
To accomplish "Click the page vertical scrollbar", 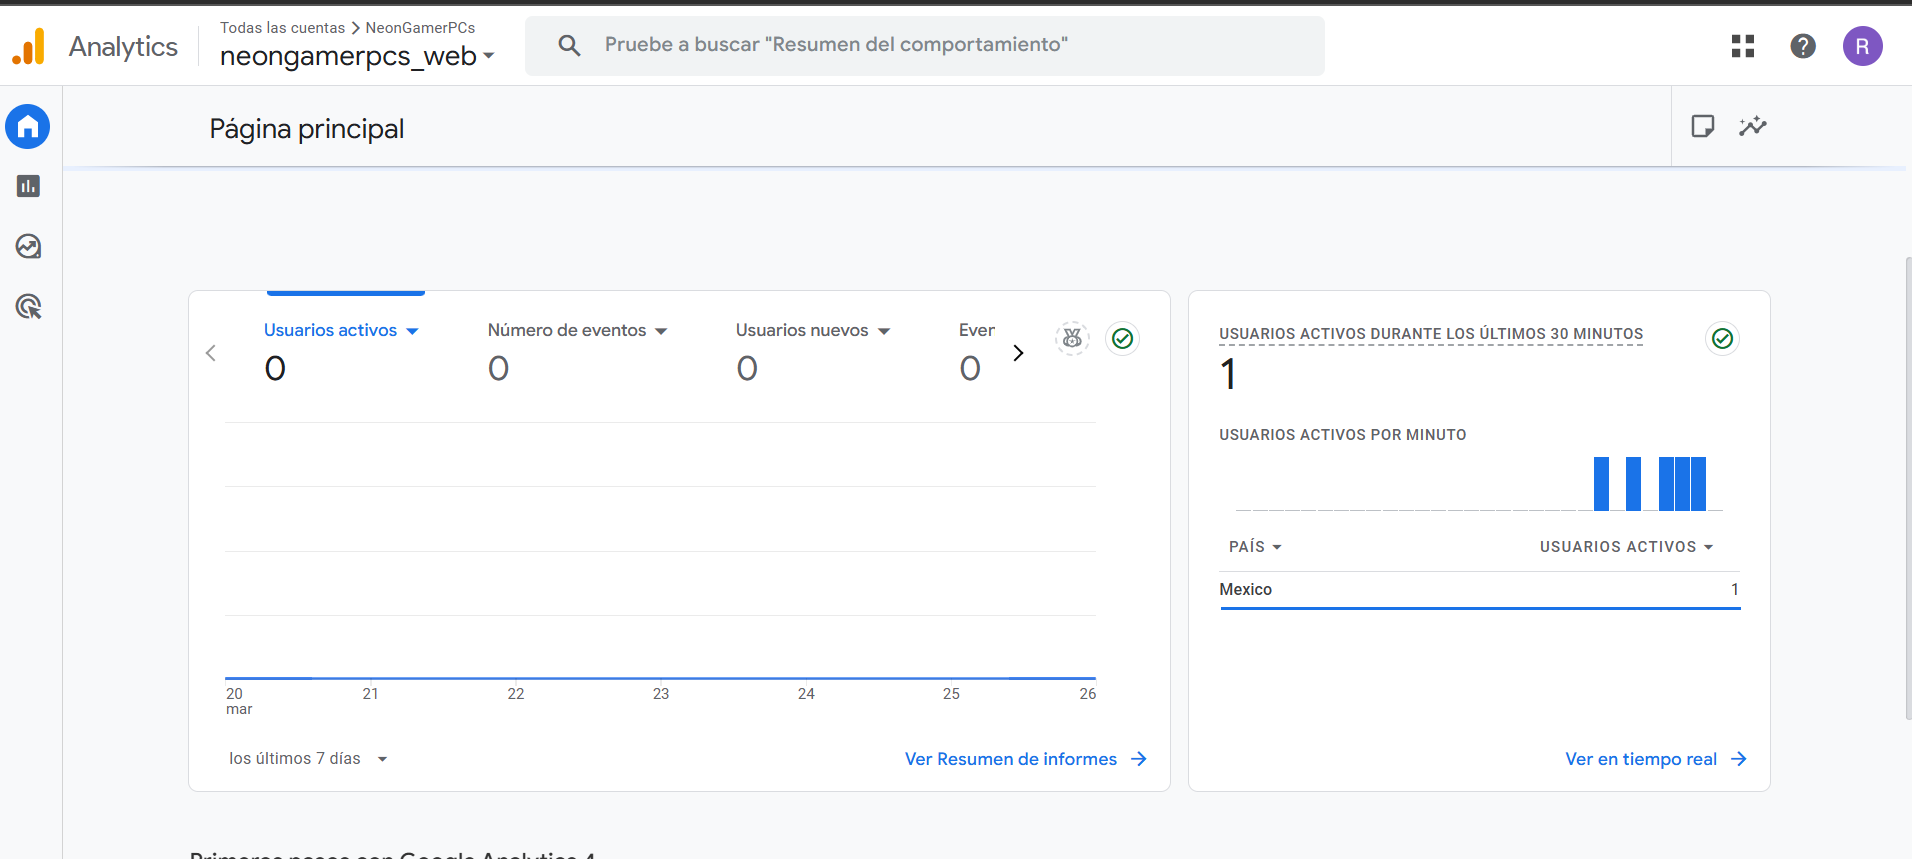I will click(1908, 488).
